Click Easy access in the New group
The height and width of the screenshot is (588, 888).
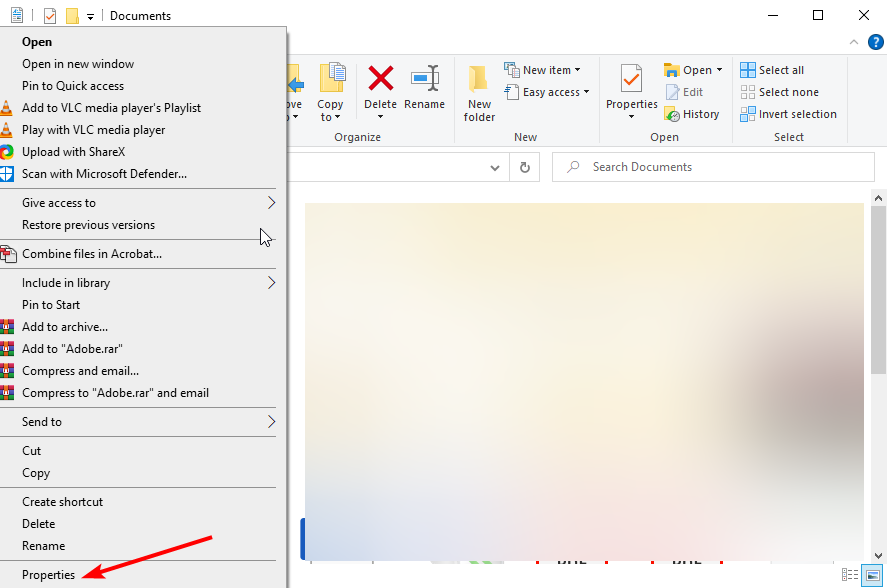click(x=547, y=92)
